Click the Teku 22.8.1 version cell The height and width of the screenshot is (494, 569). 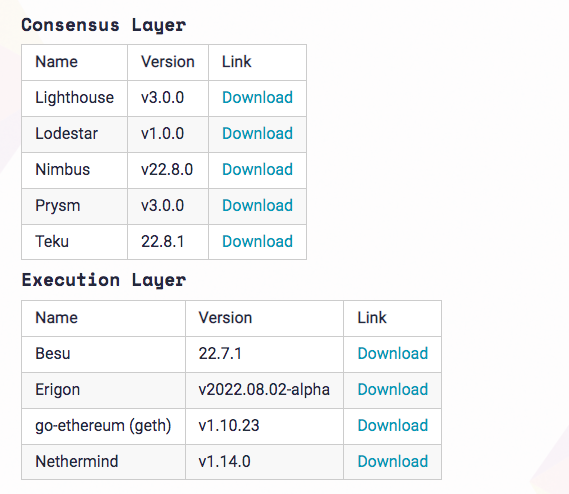point(168,242)
